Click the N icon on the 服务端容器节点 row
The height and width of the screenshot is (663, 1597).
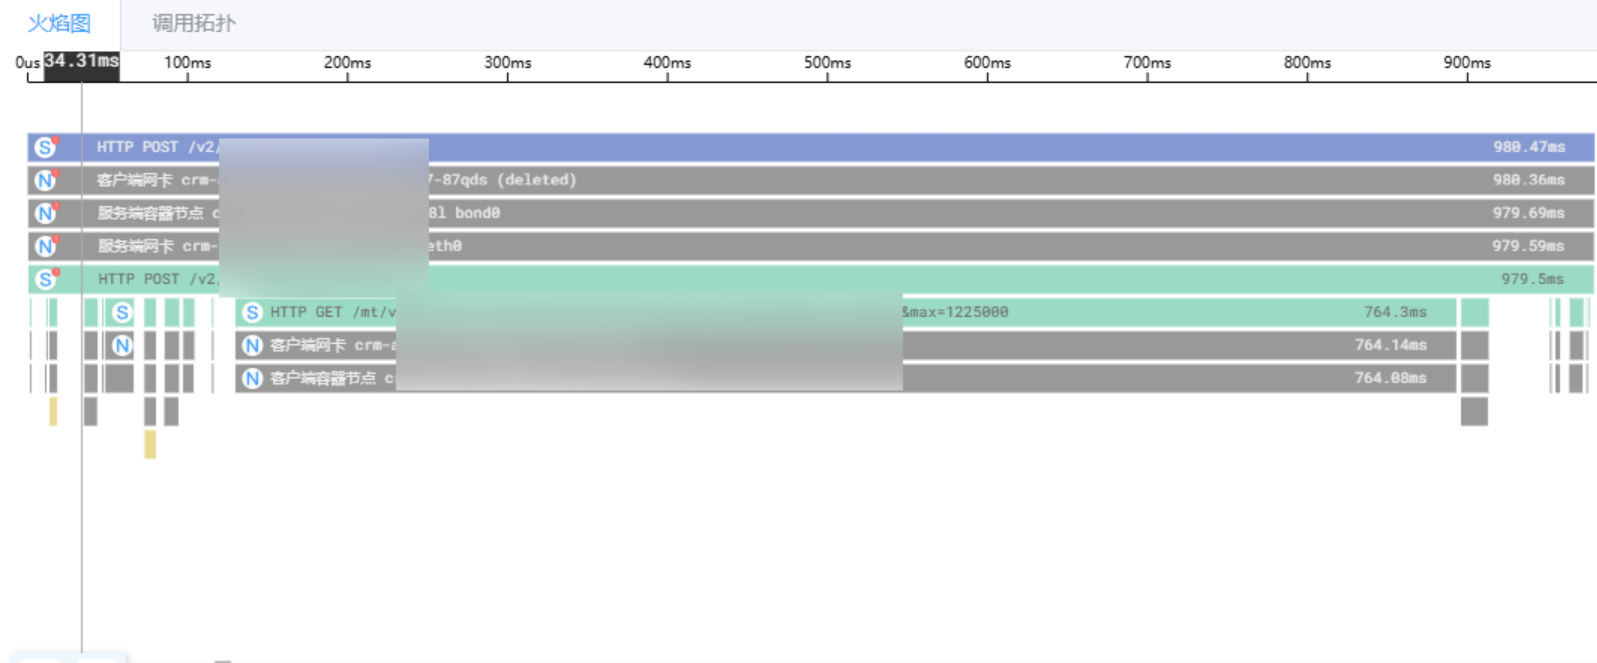45,213
